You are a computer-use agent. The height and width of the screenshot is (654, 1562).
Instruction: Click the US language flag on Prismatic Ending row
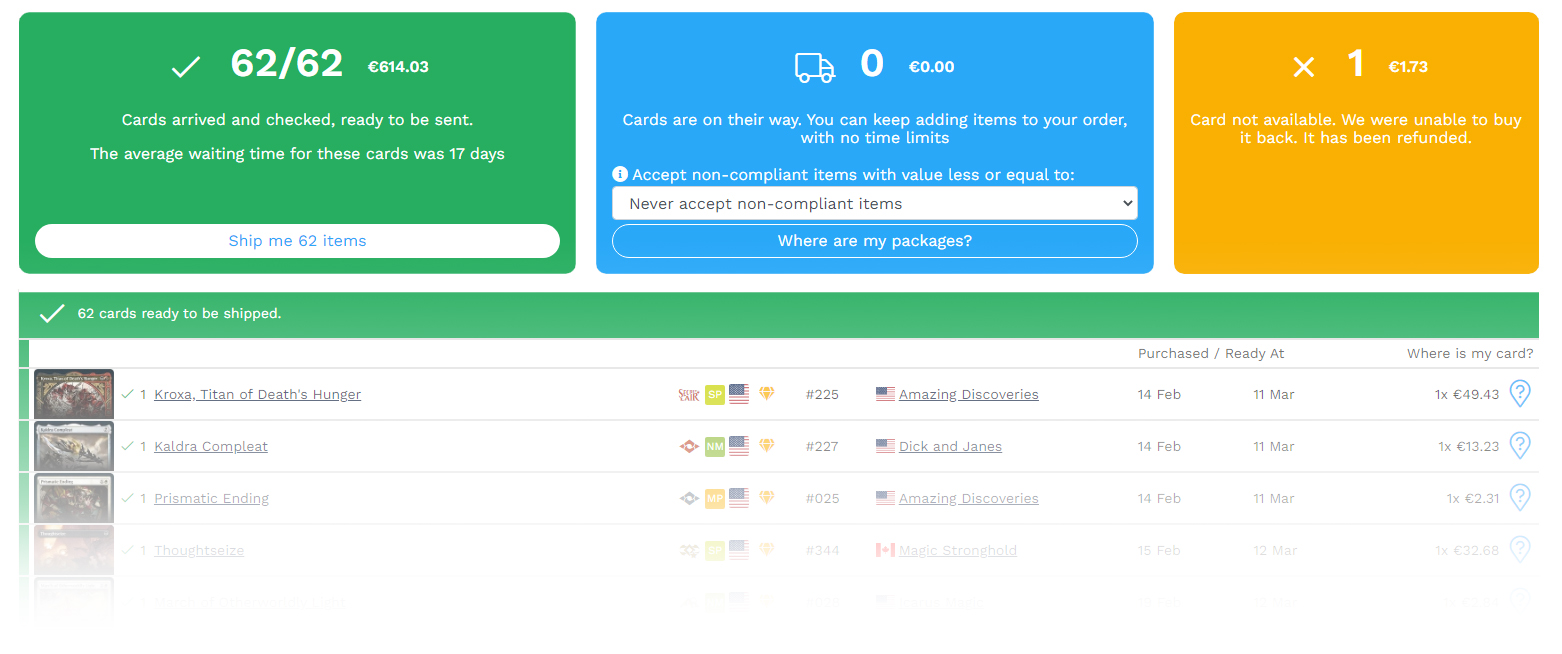(x=739, y=498)
